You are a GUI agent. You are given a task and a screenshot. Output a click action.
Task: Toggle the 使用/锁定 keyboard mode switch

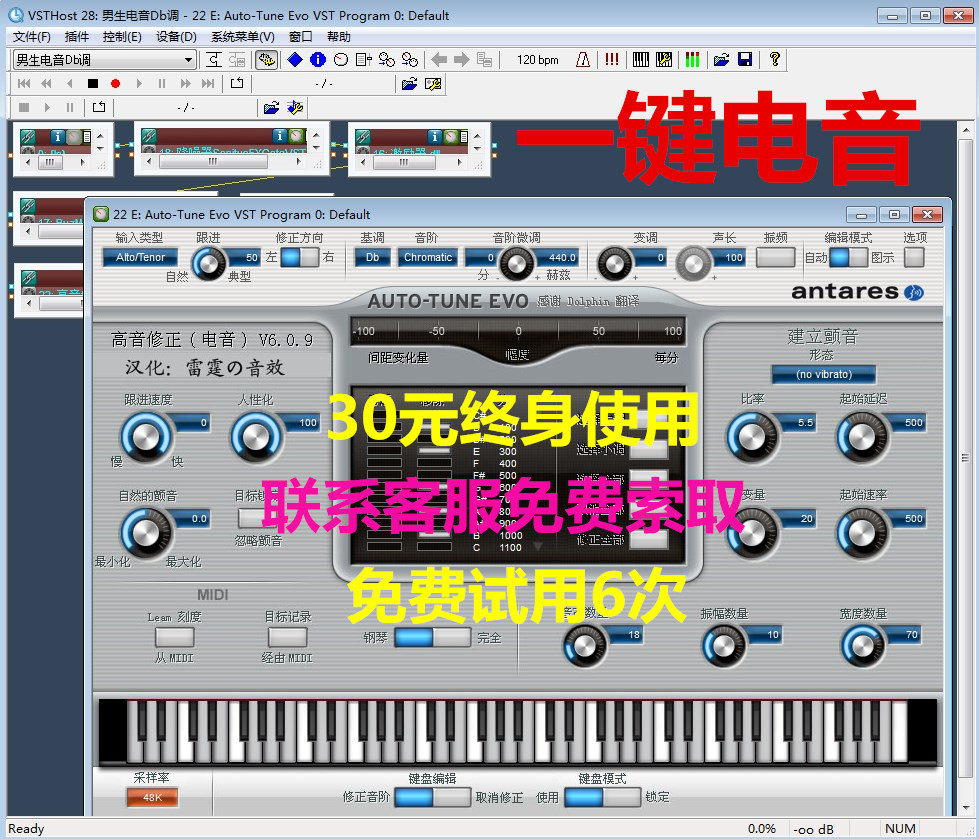click(x=603, y=797)
